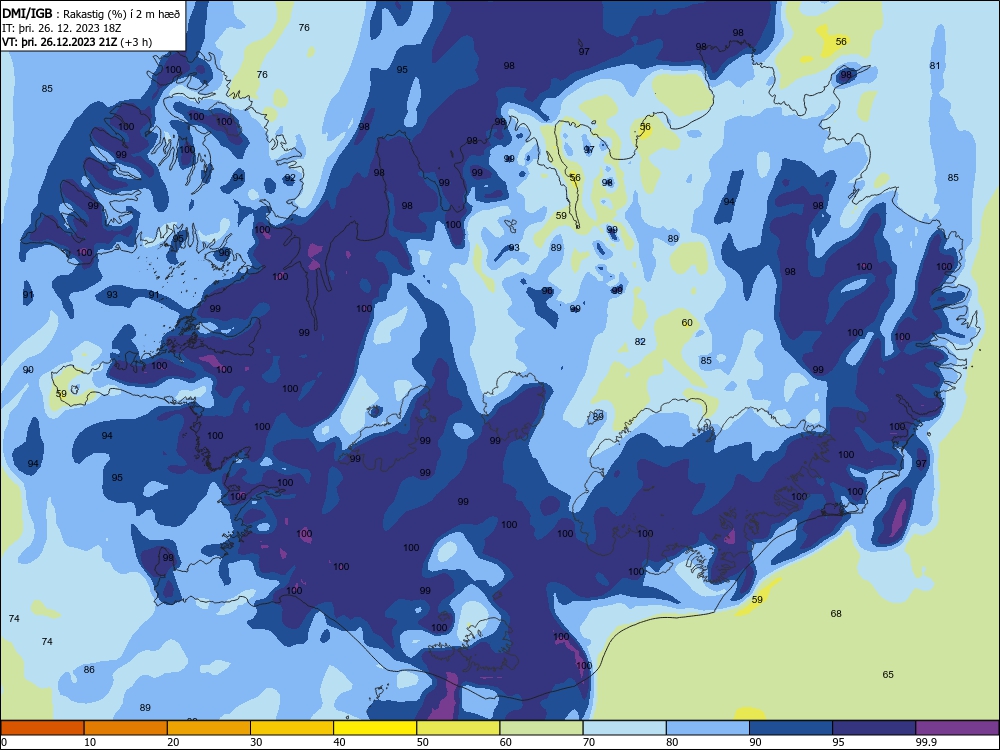Click the pale yellow 50–60 legend band
Screen dimensions: 1000x750
point(458,728)
